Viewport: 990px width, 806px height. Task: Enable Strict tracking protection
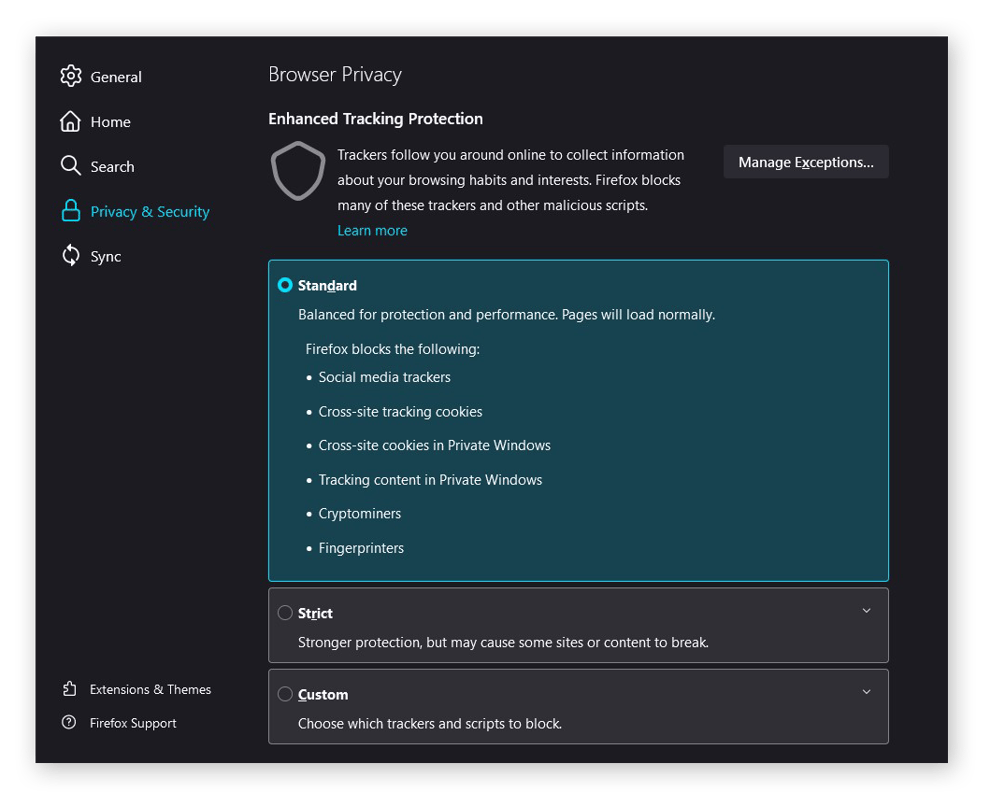[x=285, y=612]
